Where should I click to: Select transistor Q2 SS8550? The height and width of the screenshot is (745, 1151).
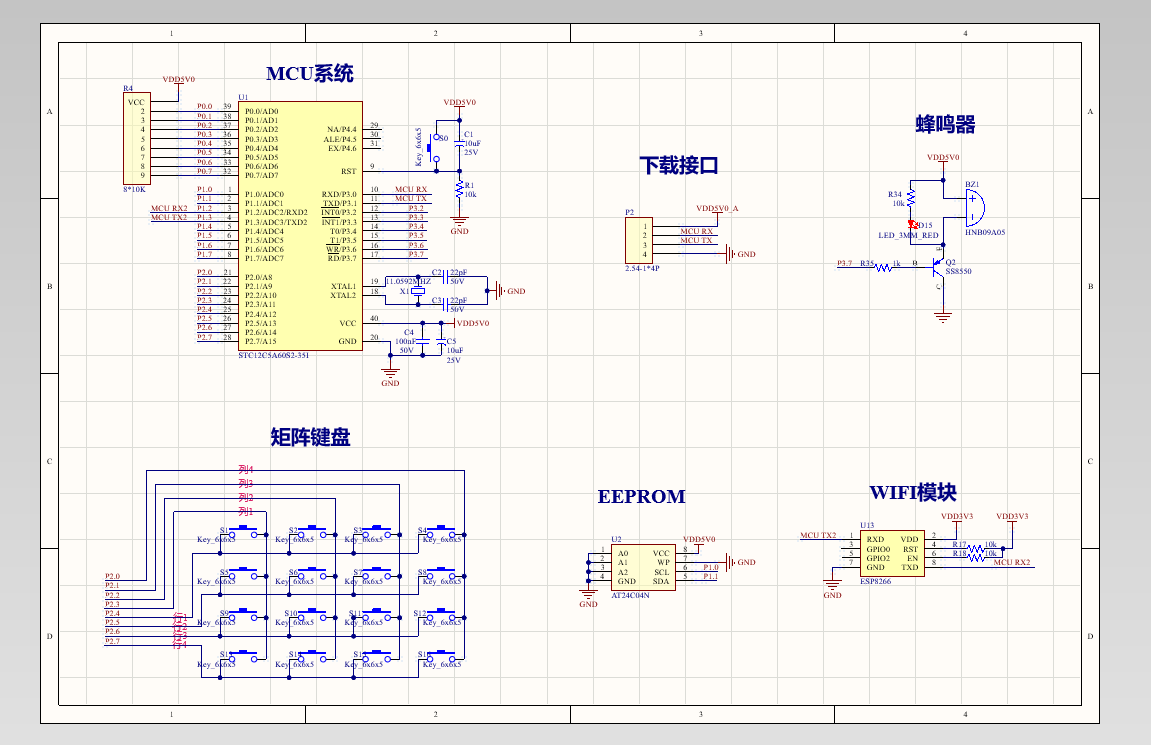click(939, 265)
